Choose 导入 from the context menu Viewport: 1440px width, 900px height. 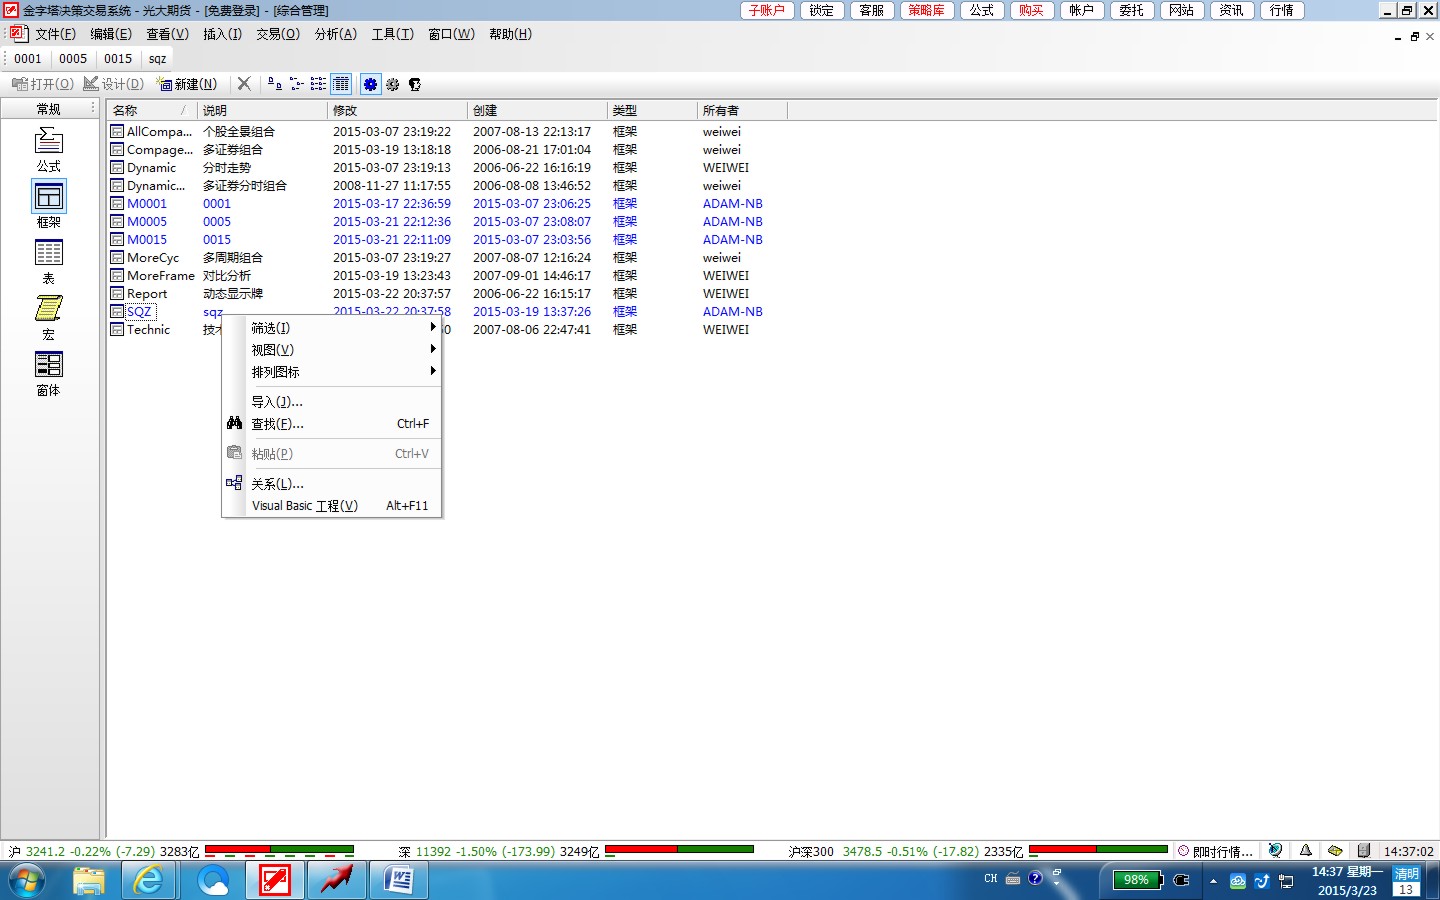click(277, 402)
